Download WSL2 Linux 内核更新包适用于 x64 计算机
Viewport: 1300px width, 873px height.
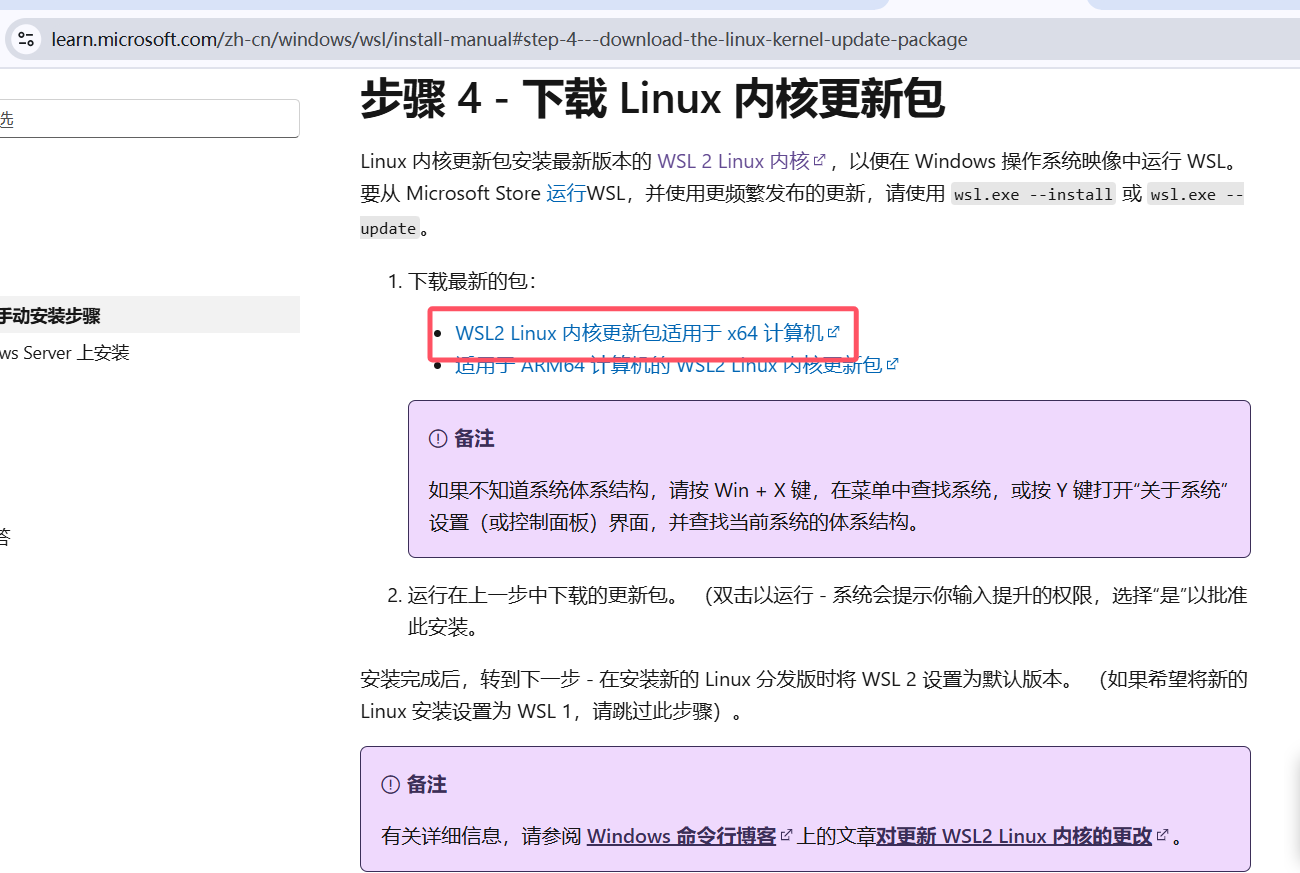(x=647, y=333)
